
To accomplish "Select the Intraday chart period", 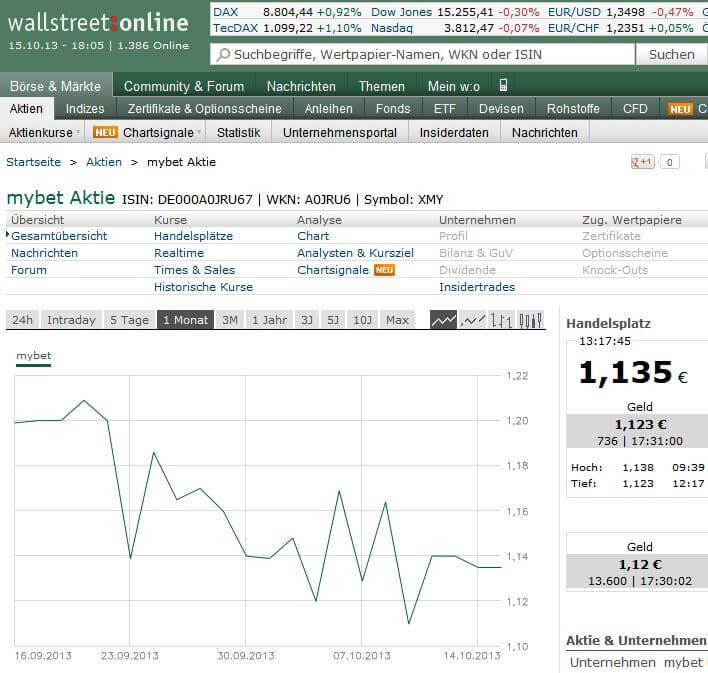I will click(71, 320).
